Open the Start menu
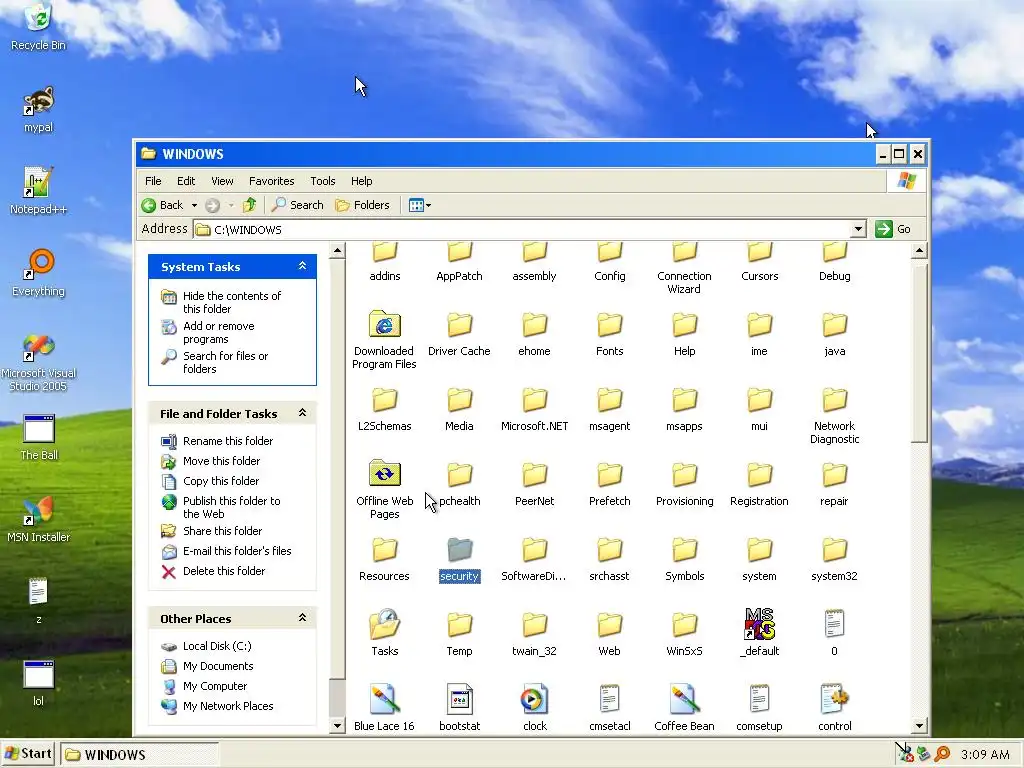The width and height of the screenshot is (1024, 768). (x=29, y=754)
